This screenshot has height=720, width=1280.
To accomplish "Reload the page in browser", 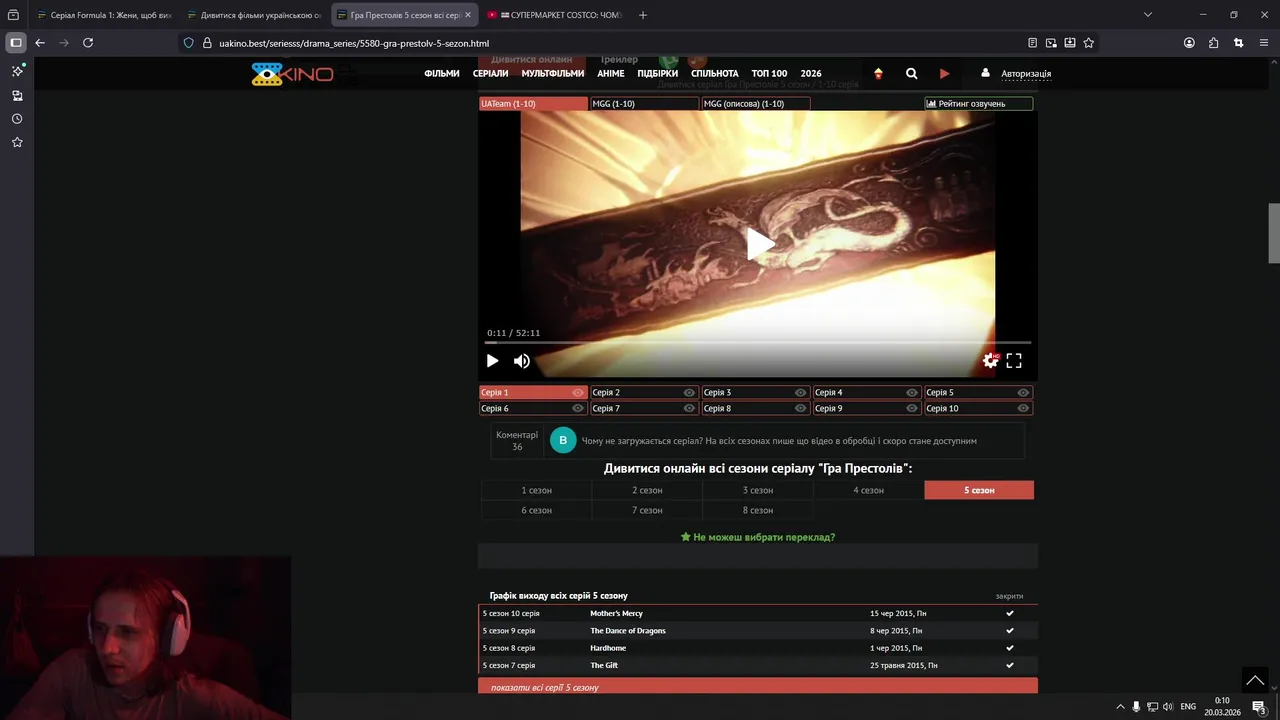I will coord(88,43).
